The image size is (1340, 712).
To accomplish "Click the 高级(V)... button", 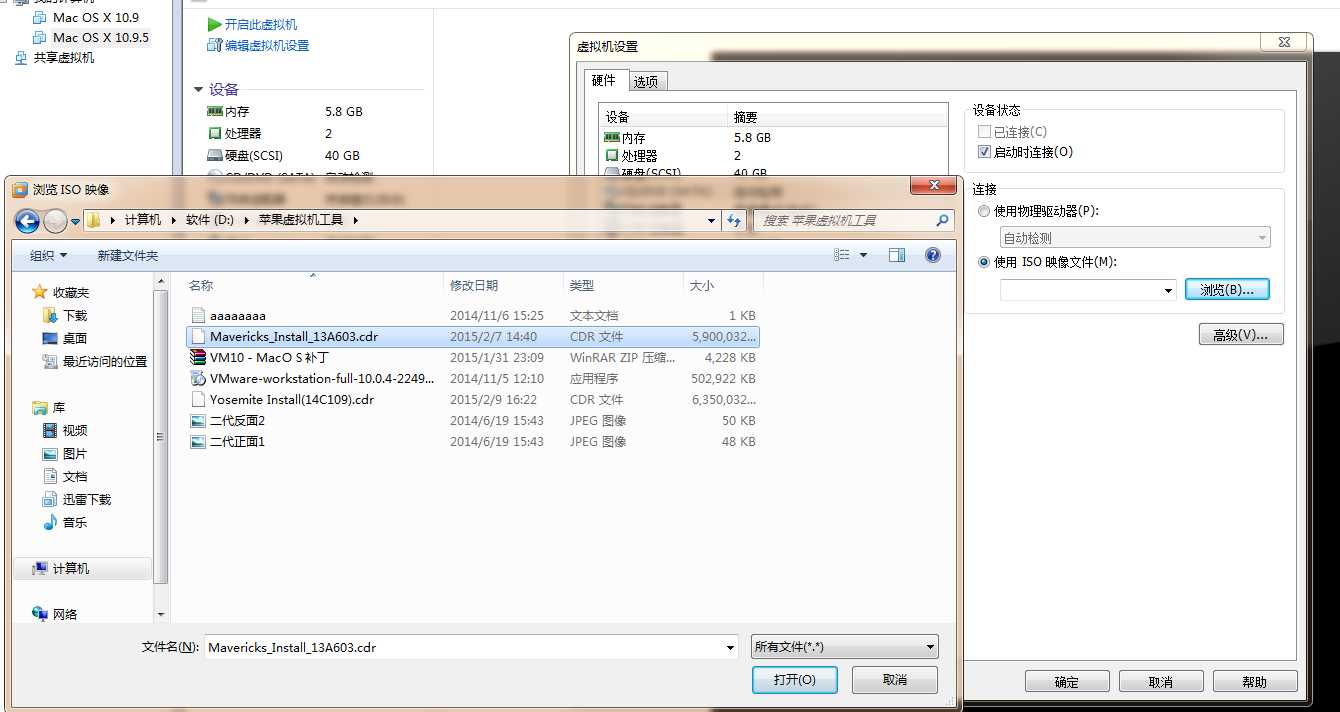I will (1241, 335).
